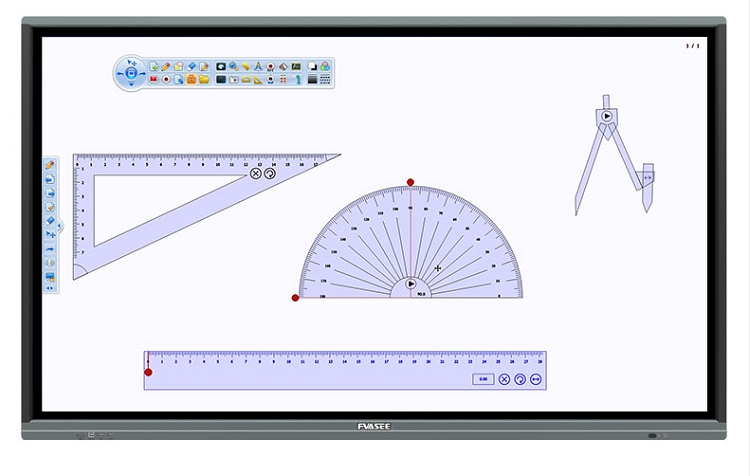Choose the protractor icon in the toolbar
Image resolution: width=750 pixels, height=476 pixels.
coord(245,80)
